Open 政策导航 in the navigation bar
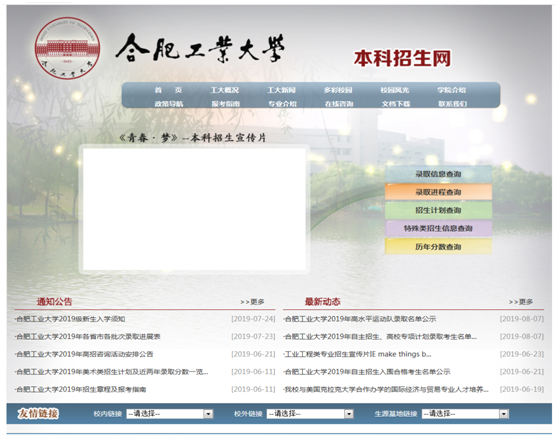558x438 pixels. click(x=169, y=104)
